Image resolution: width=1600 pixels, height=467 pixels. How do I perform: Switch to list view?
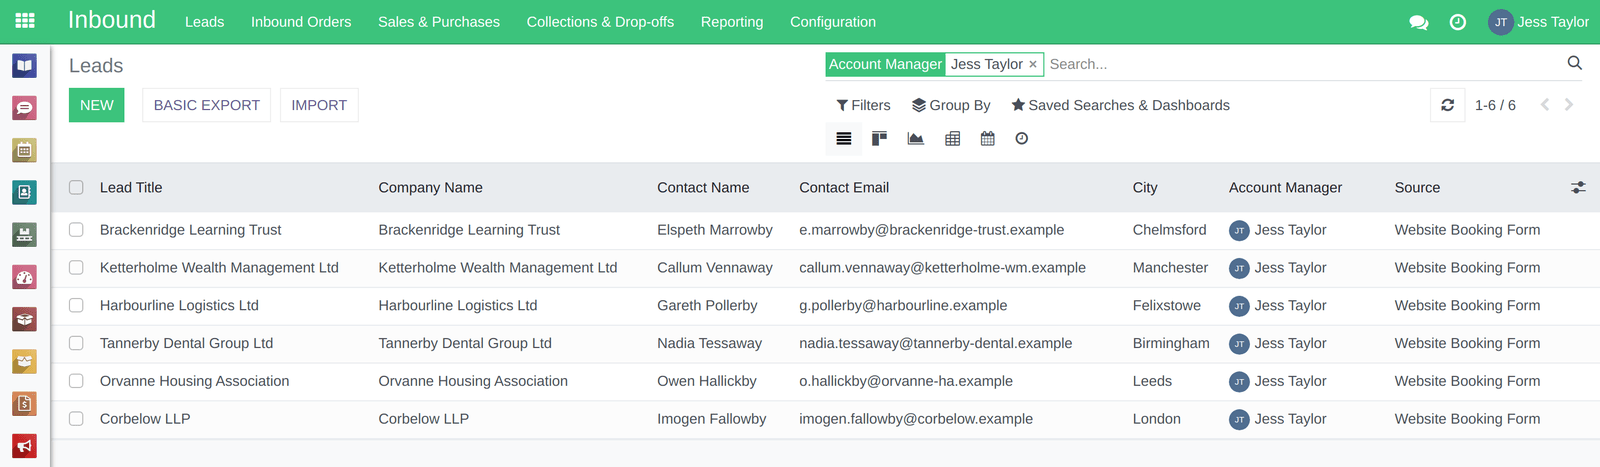click(x=844, y=139)
